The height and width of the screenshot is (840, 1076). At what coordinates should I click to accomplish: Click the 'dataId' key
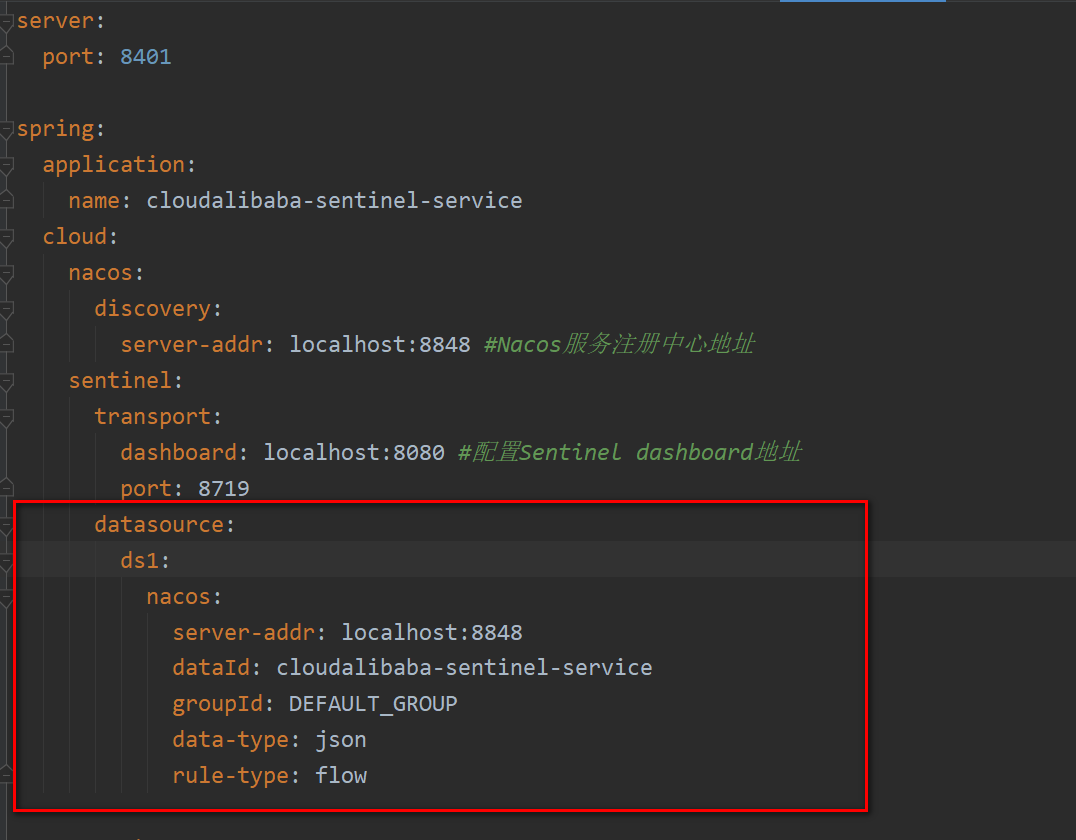tap(211, 668)
